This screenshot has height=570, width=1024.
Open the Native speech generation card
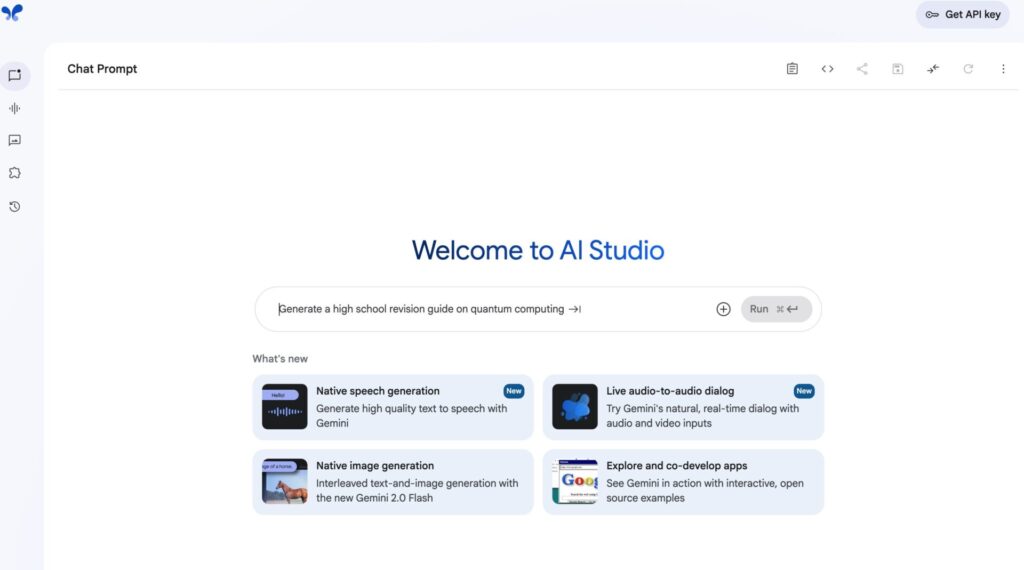[393, 407]
